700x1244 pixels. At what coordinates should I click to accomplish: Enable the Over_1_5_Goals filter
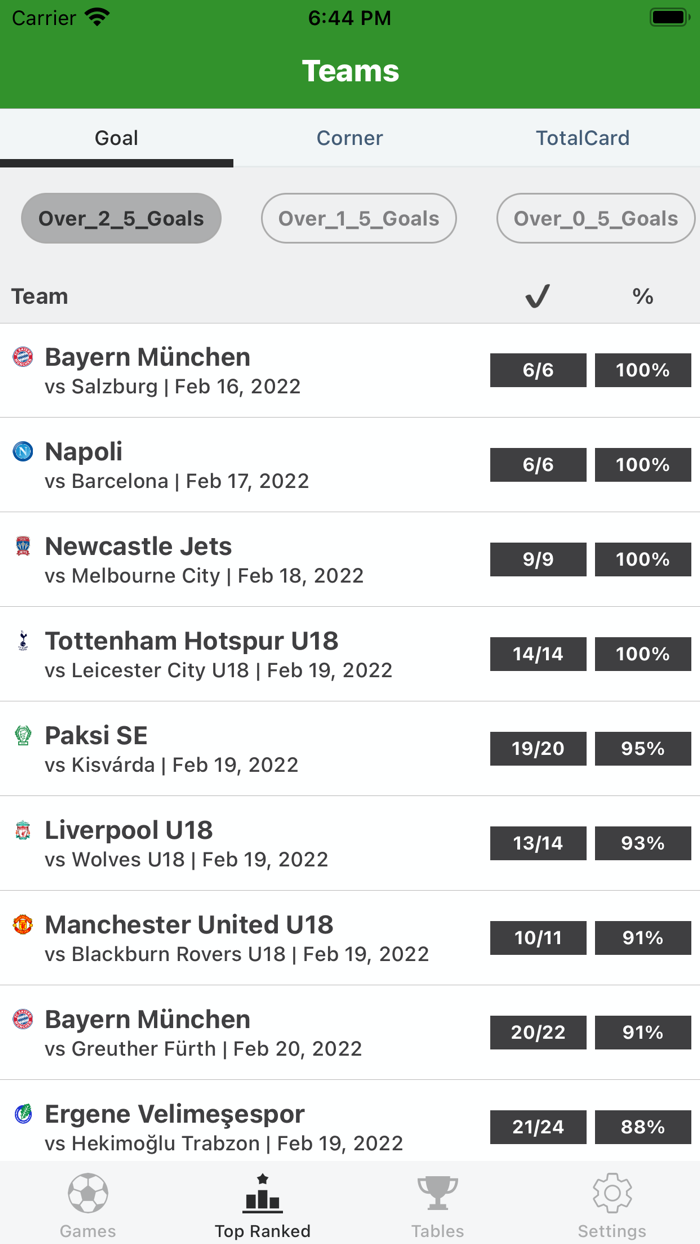358,218
